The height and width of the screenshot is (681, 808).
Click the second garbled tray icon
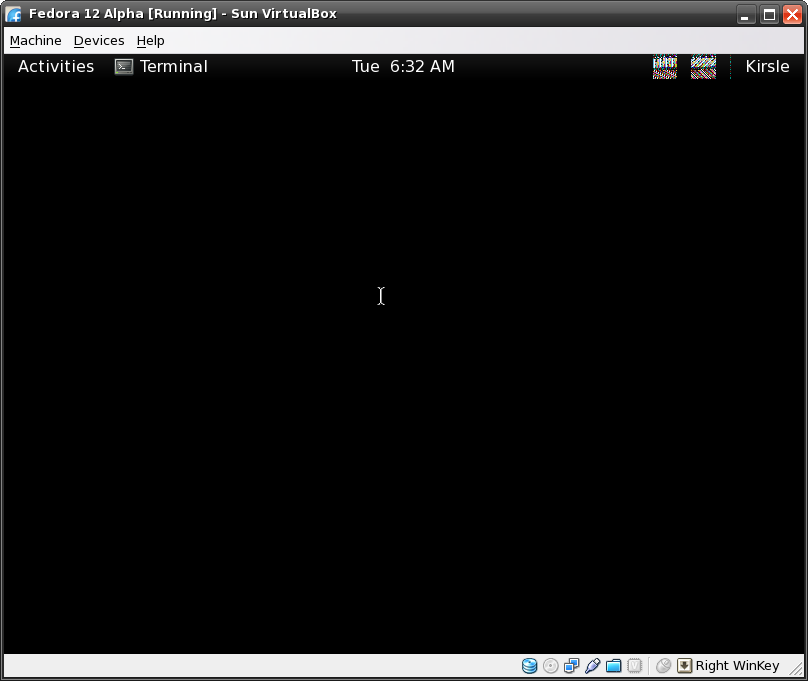[703, 67]
